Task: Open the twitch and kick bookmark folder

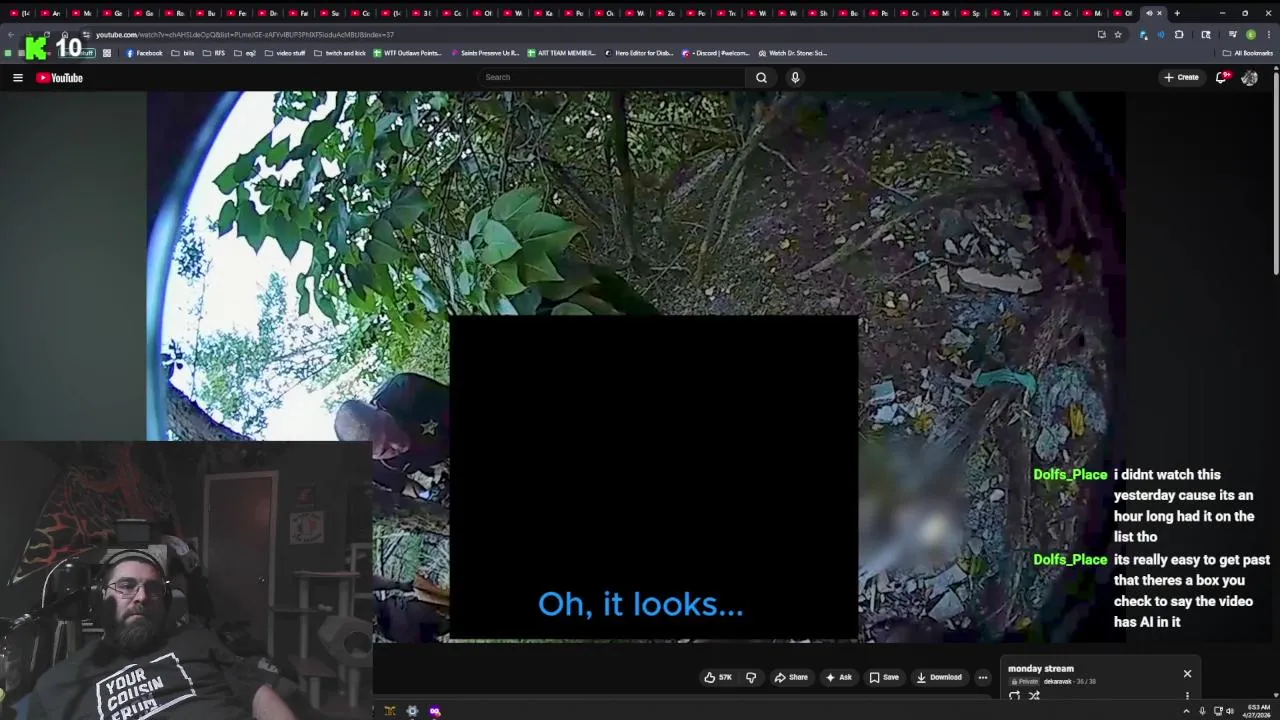Action: pos(339,53)
